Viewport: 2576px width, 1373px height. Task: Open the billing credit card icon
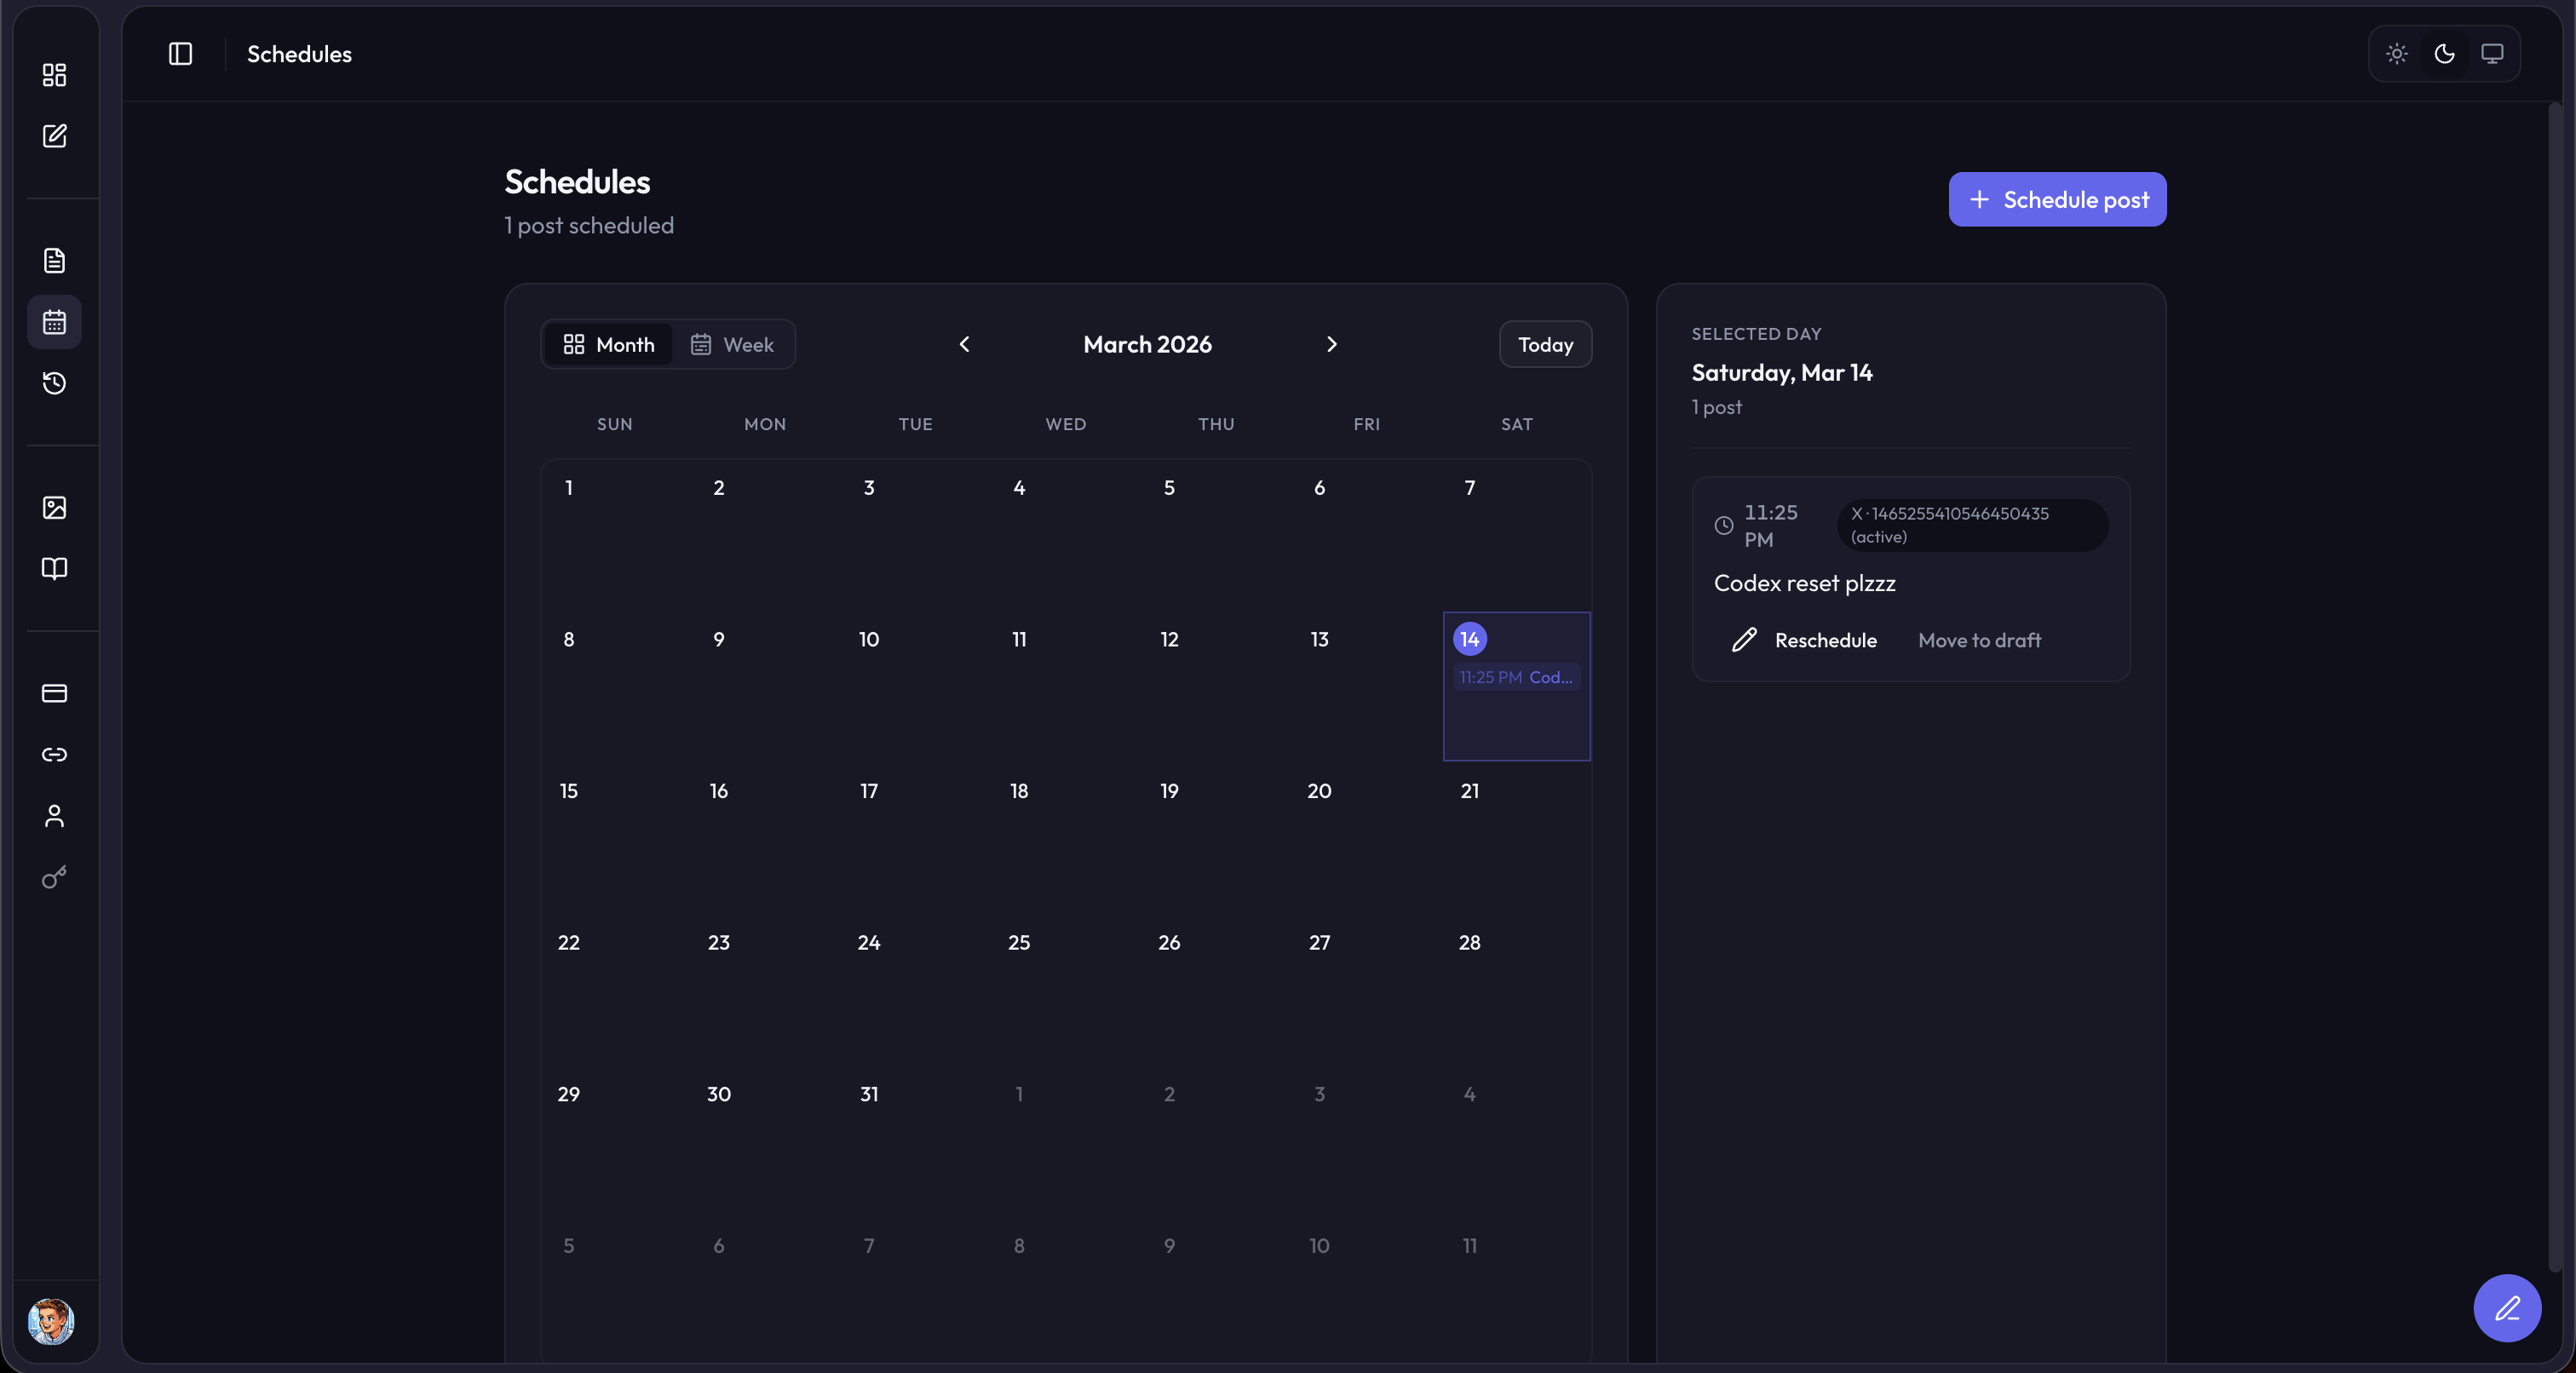[54, 693]
